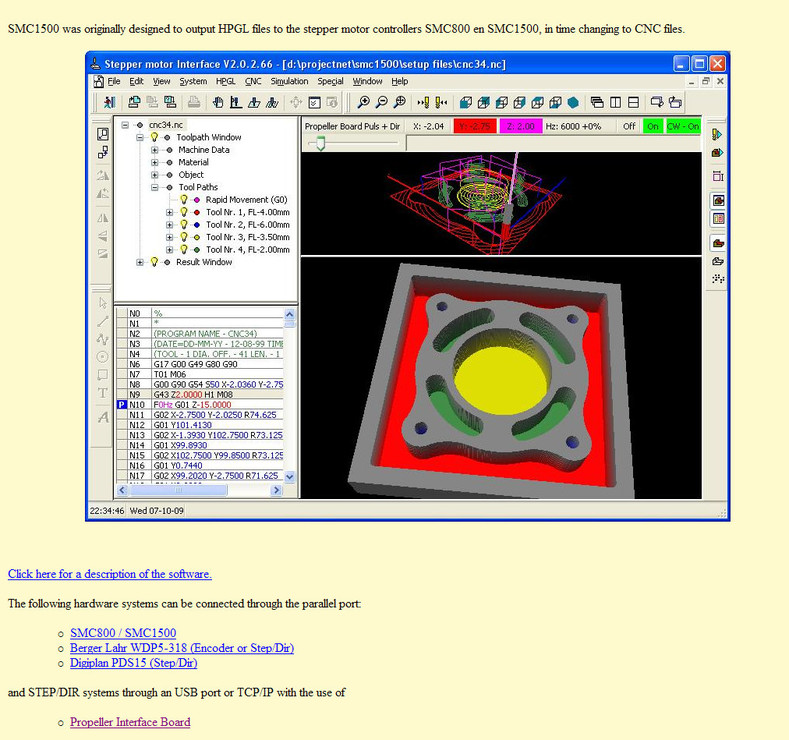This screenshot has height=740, width=789.
Task: Click the yellow tool step-forward icon
Action: click(x=423, y=103)
